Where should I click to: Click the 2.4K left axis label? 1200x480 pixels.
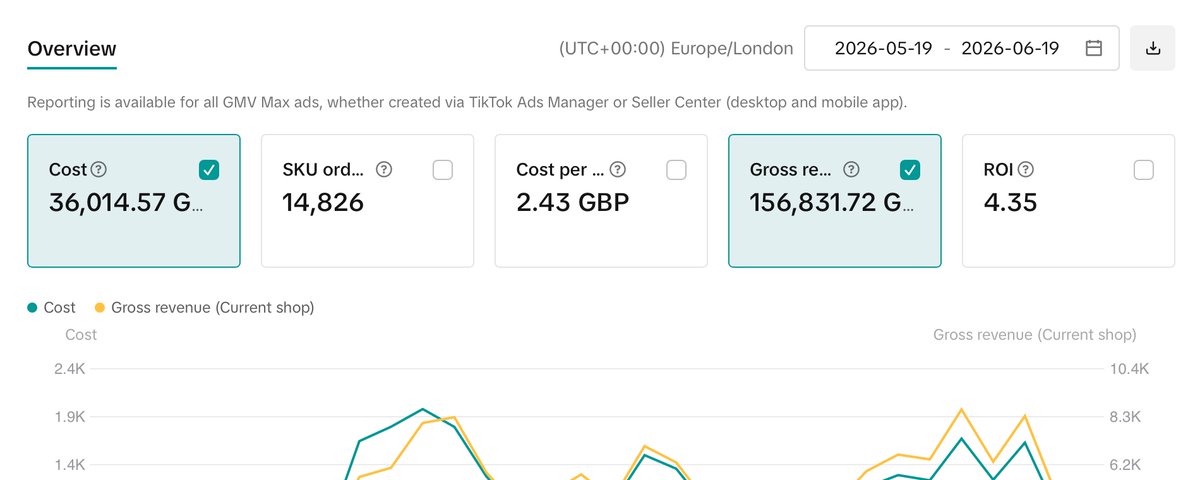tap(69, 370)
